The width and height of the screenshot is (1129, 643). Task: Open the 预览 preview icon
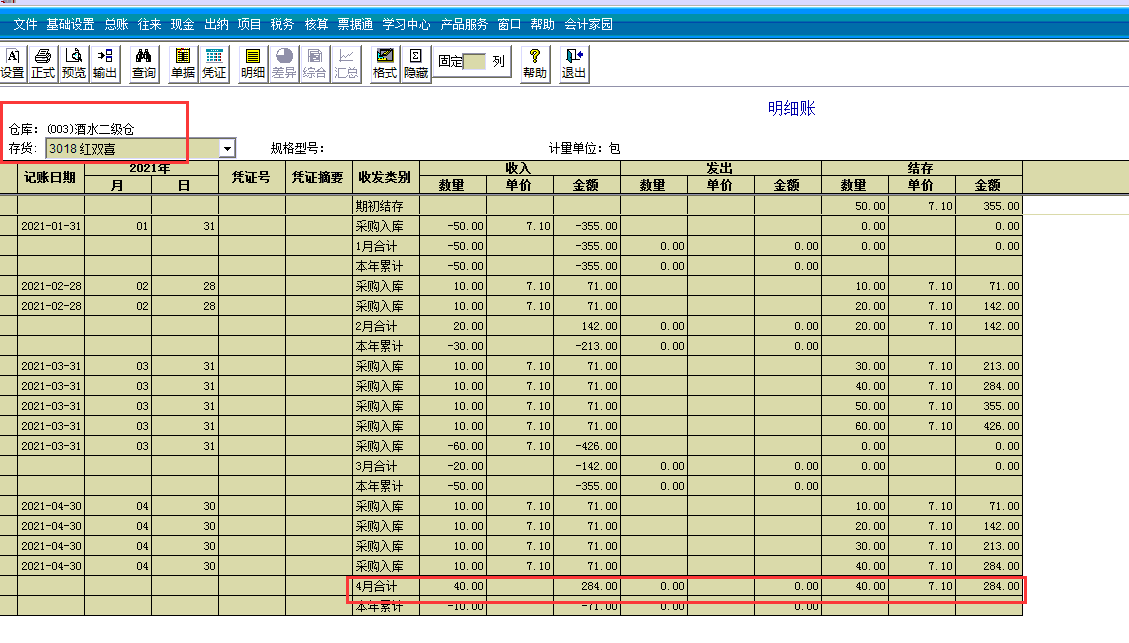(73, 64)
